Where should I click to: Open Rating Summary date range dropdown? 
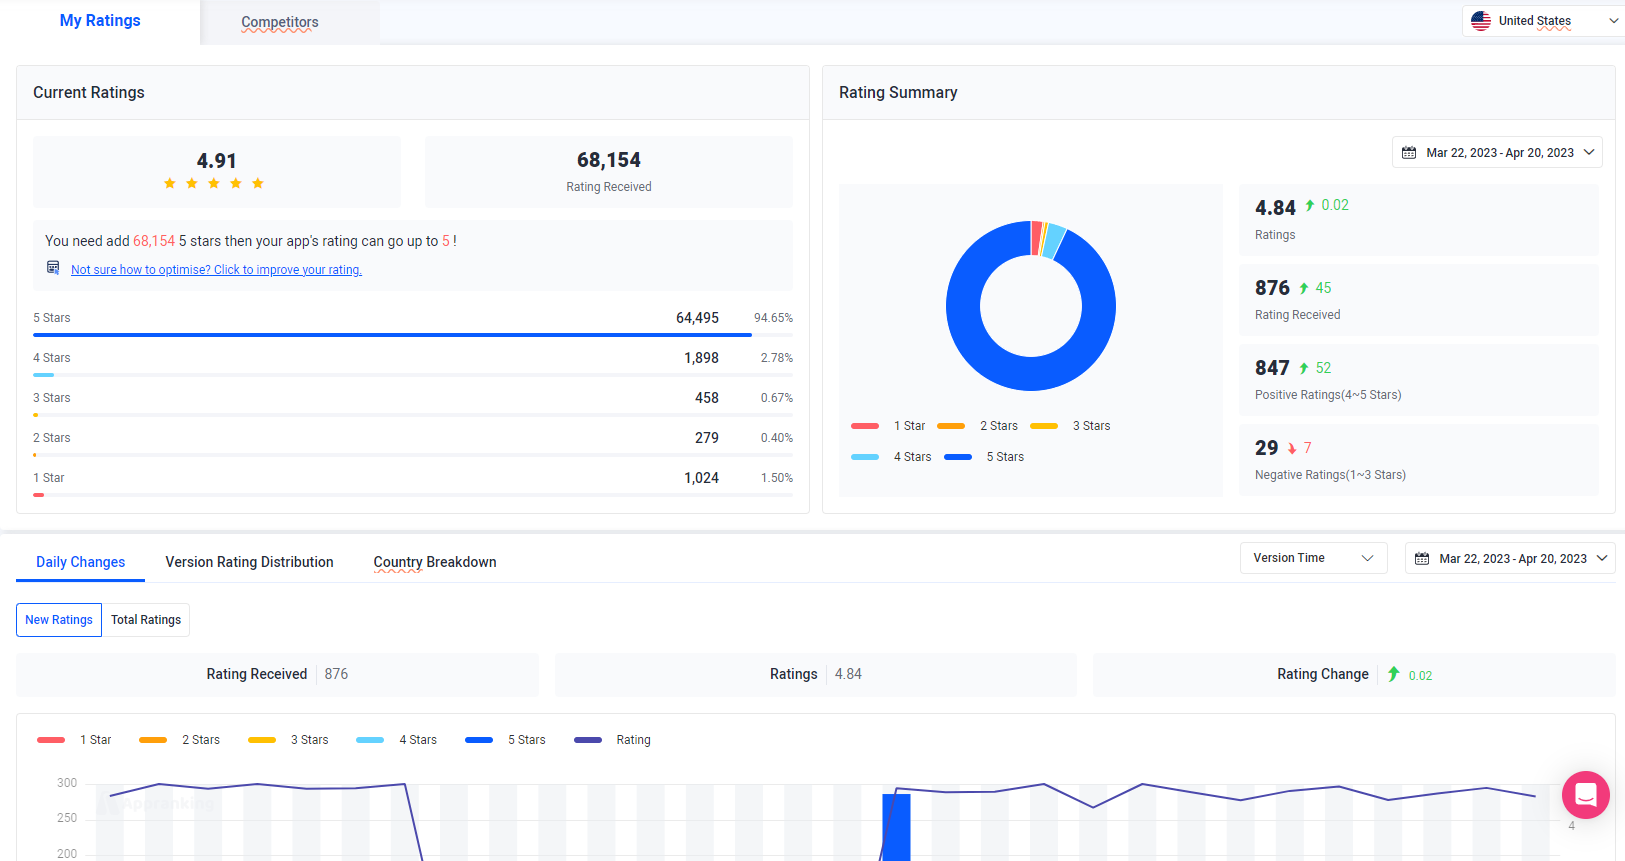click(x=1497, y=152)
